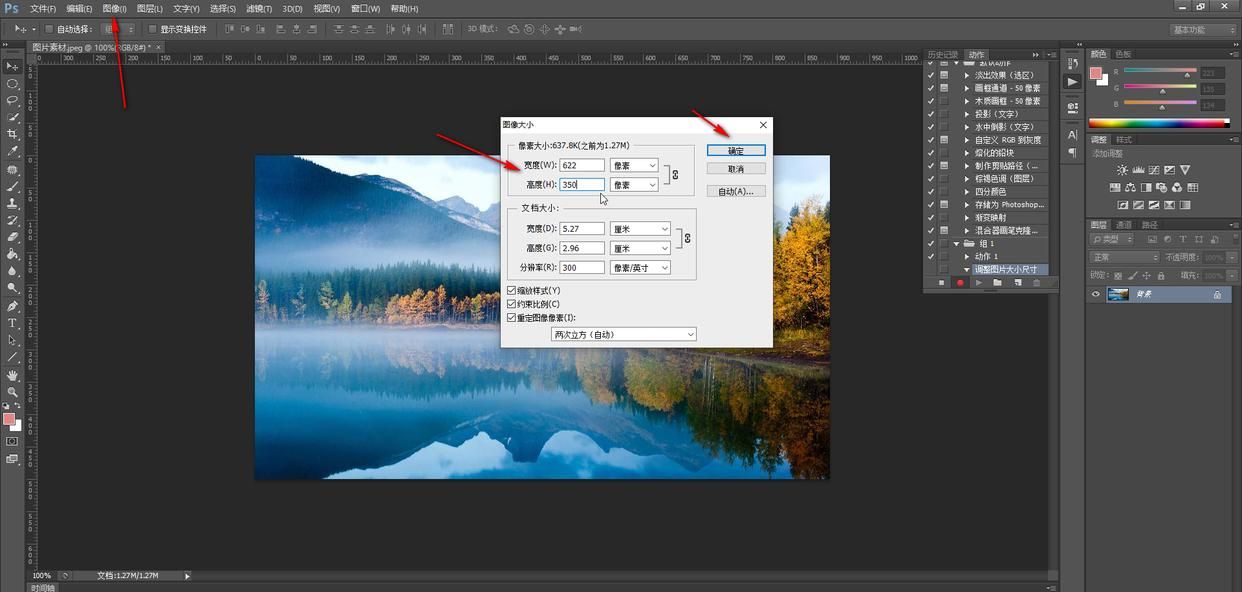Image resolution: width=1242 pixels, height=592 pixels.
Task: Open the 图像(I) menu
Action: click(x=114, y=9)
